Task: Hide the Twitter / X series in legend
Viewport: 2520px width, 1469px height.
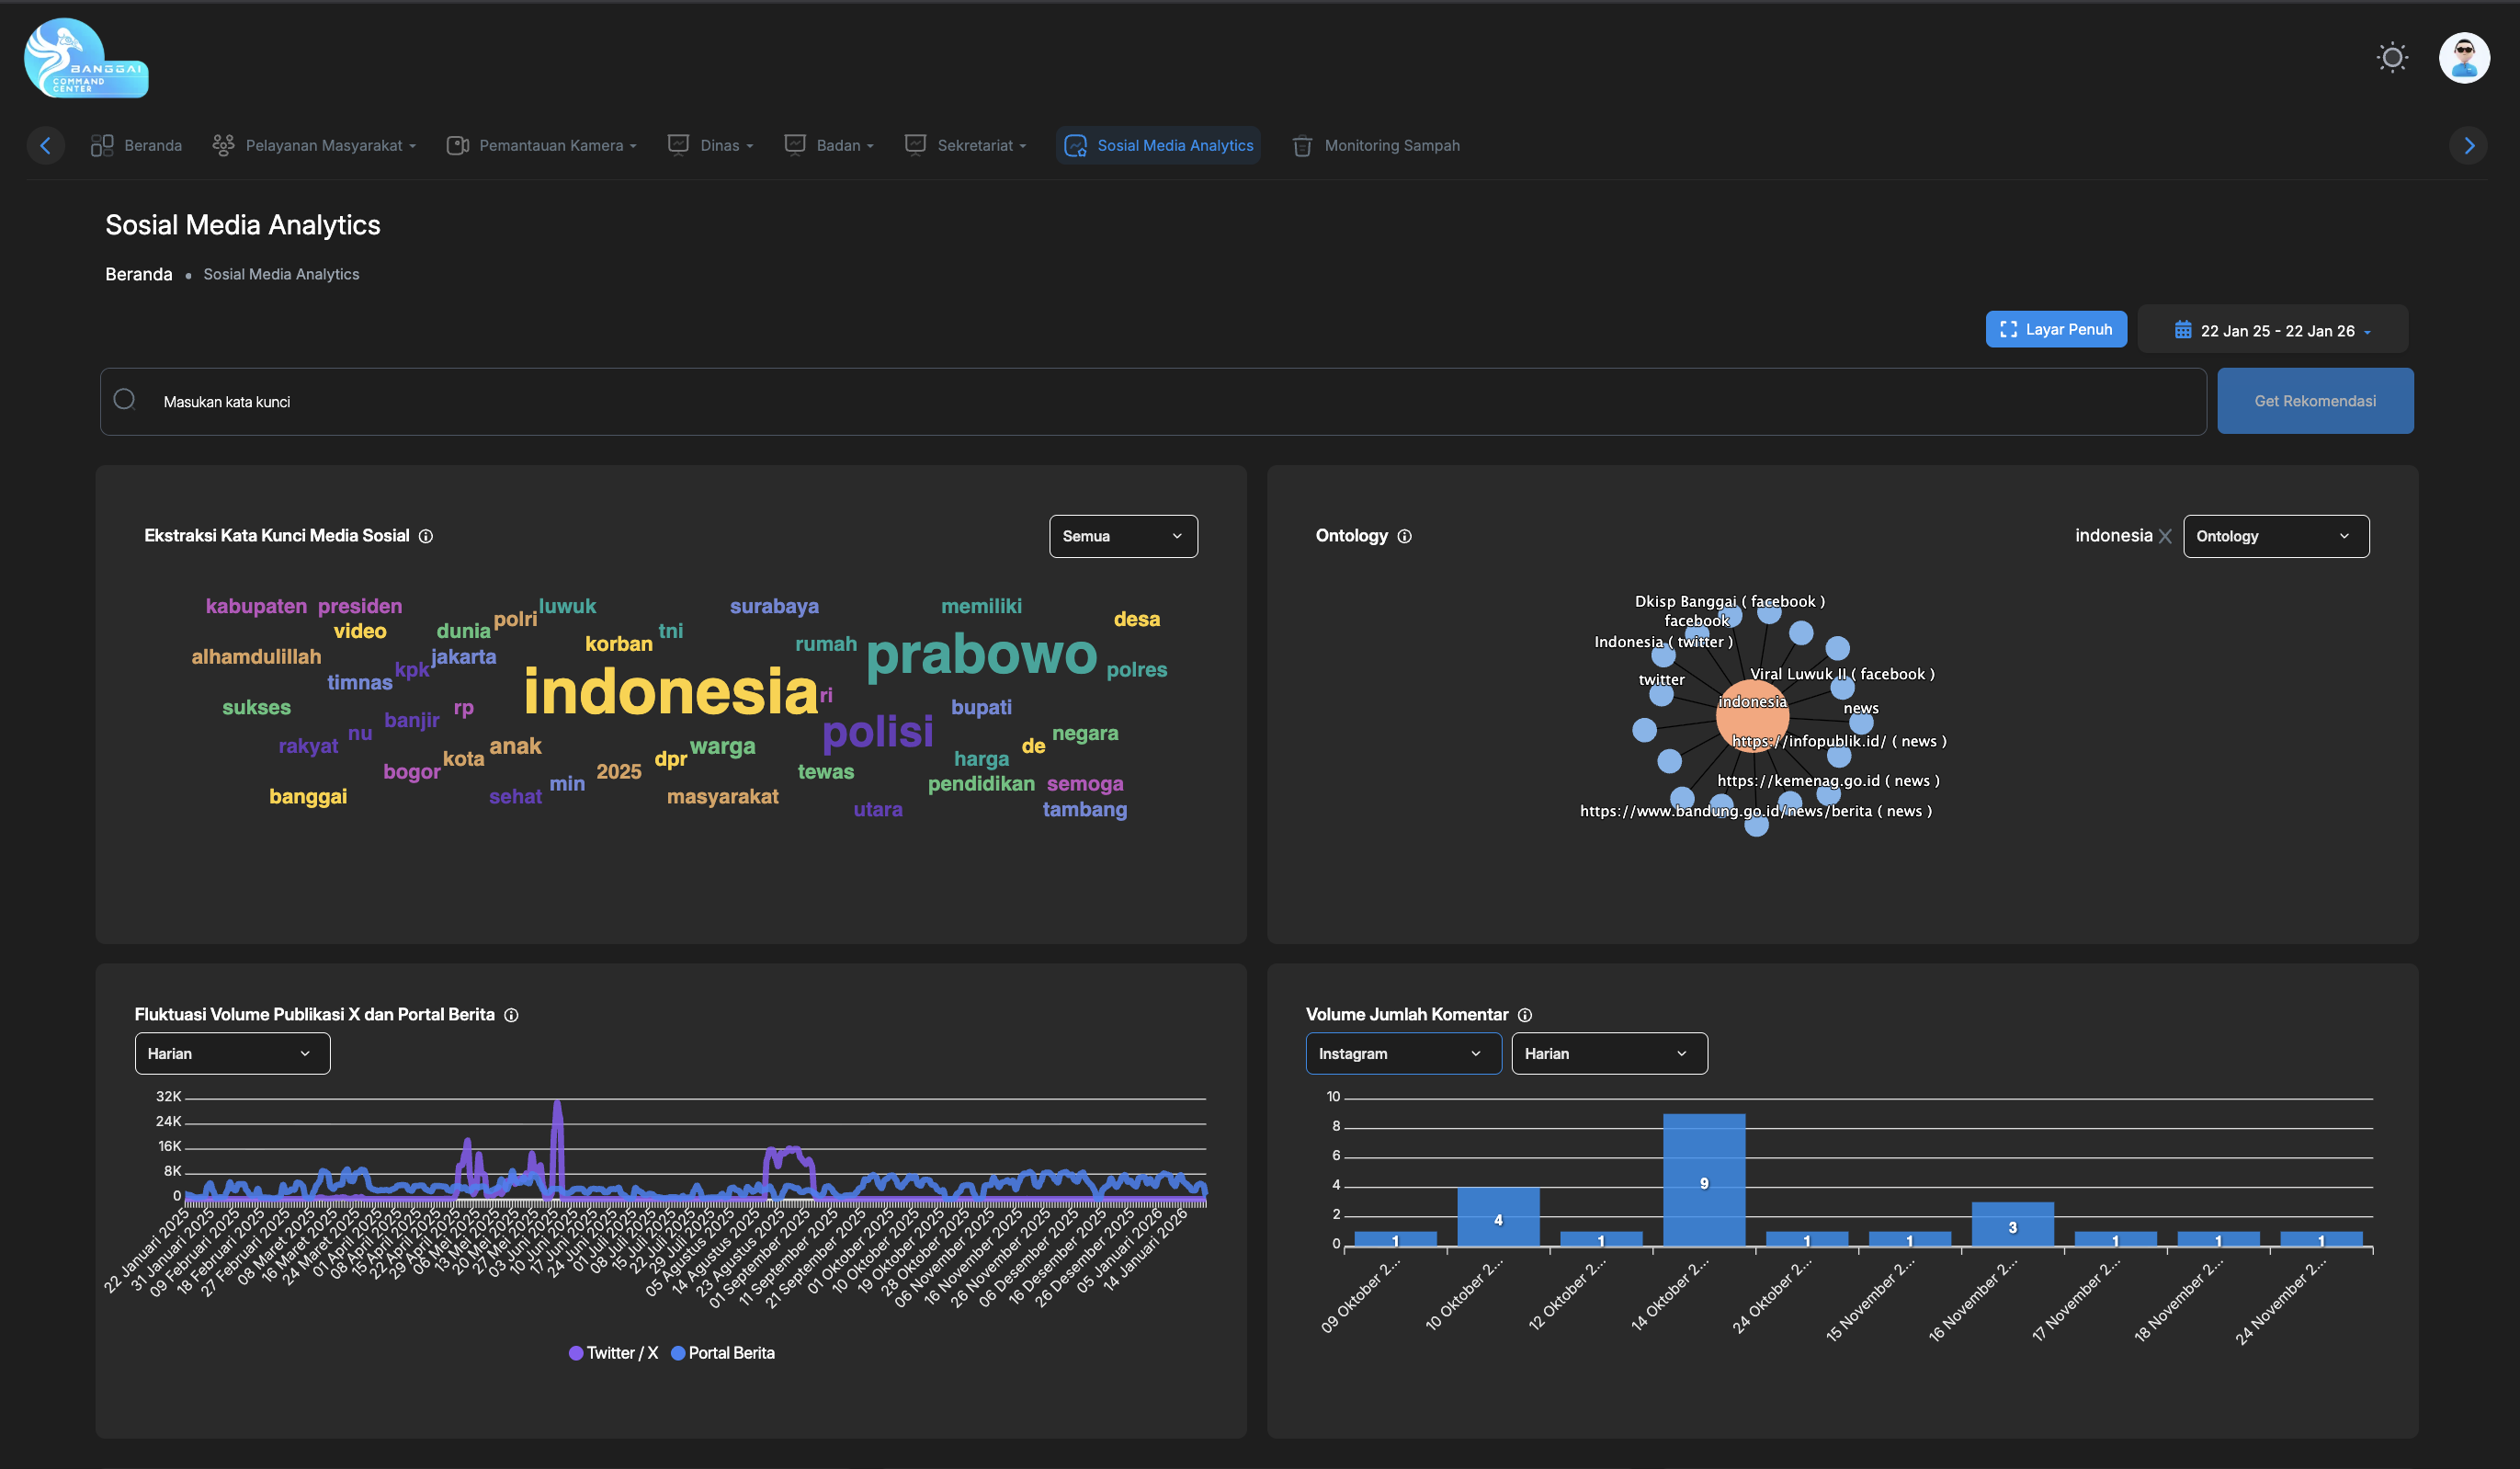Action: click(613, 1352)
